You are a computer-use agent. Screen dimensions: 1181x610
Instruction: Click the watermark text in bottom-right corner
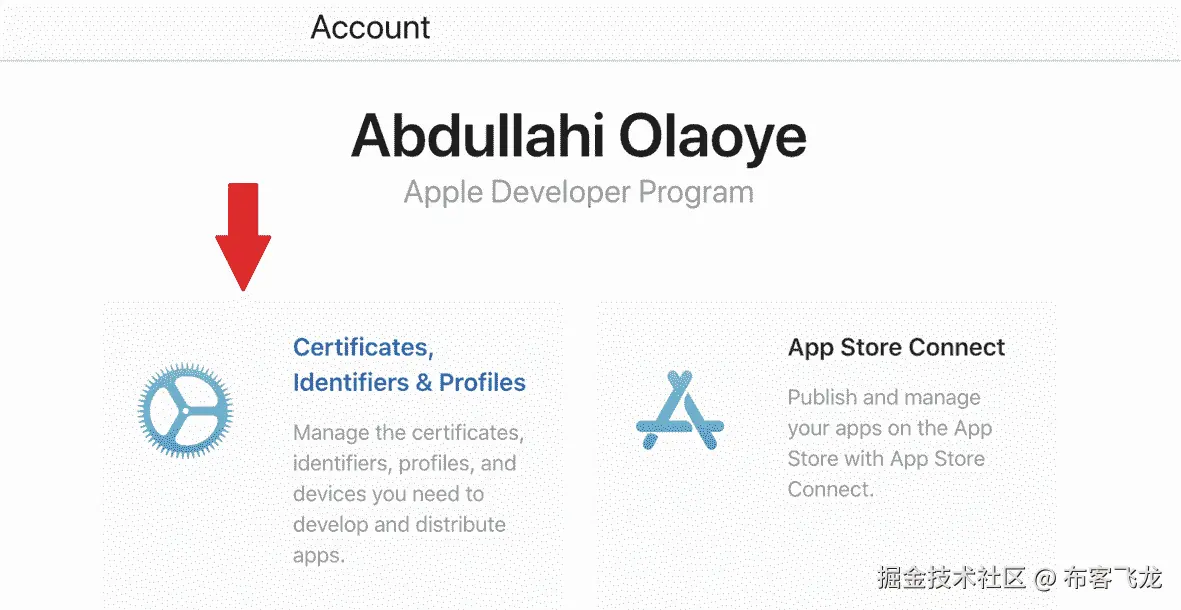tap(1020, 577)
